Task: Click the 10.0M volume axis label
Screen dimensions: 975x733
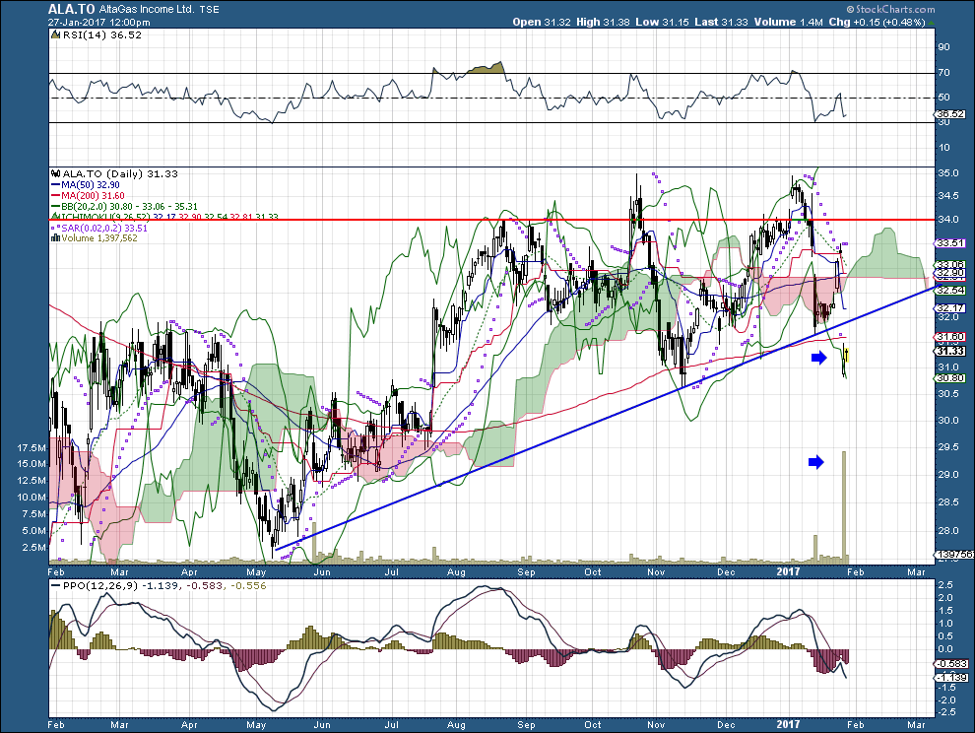Action: 32,497
